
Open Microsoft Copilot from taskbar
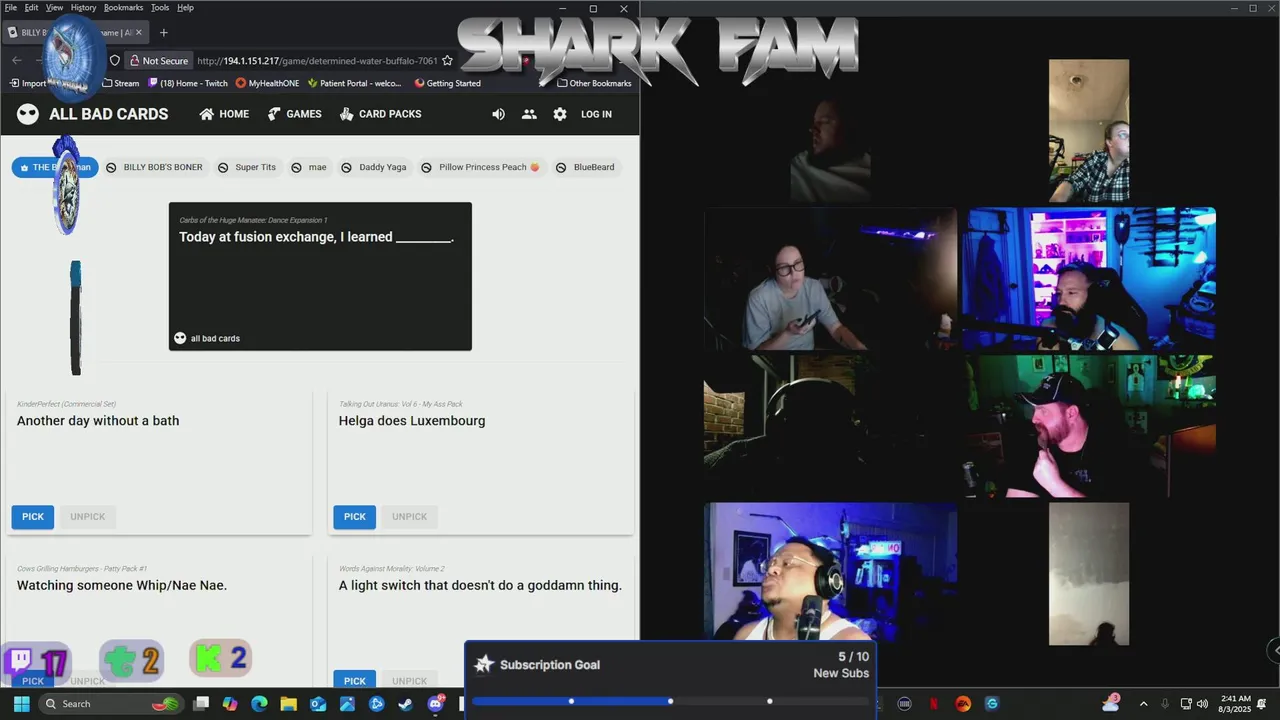point(231,704)
